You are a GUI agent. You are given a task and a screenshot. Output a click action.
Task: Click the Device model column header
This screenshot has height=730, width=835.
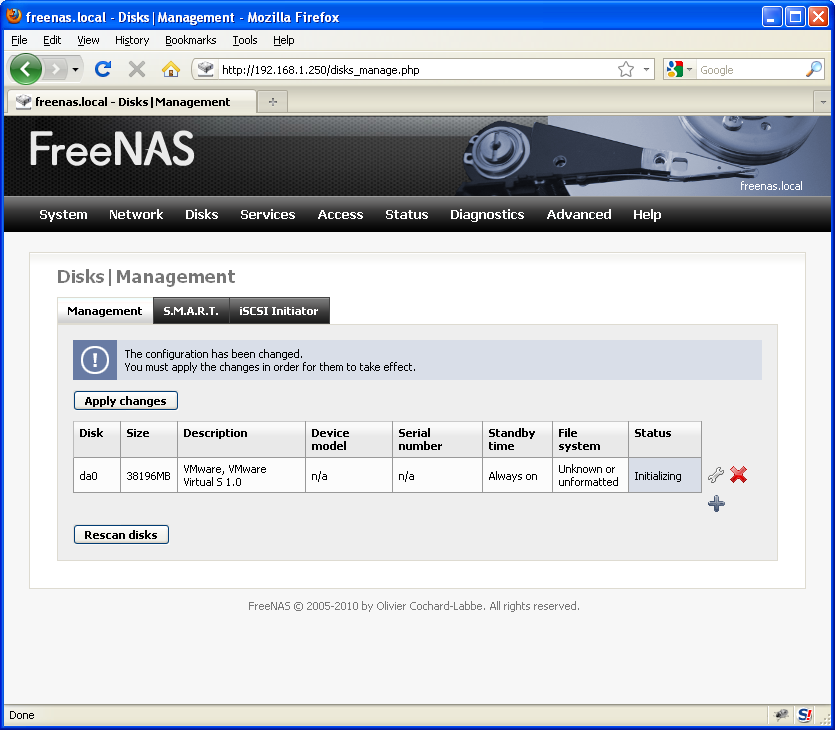click(349, 439)
